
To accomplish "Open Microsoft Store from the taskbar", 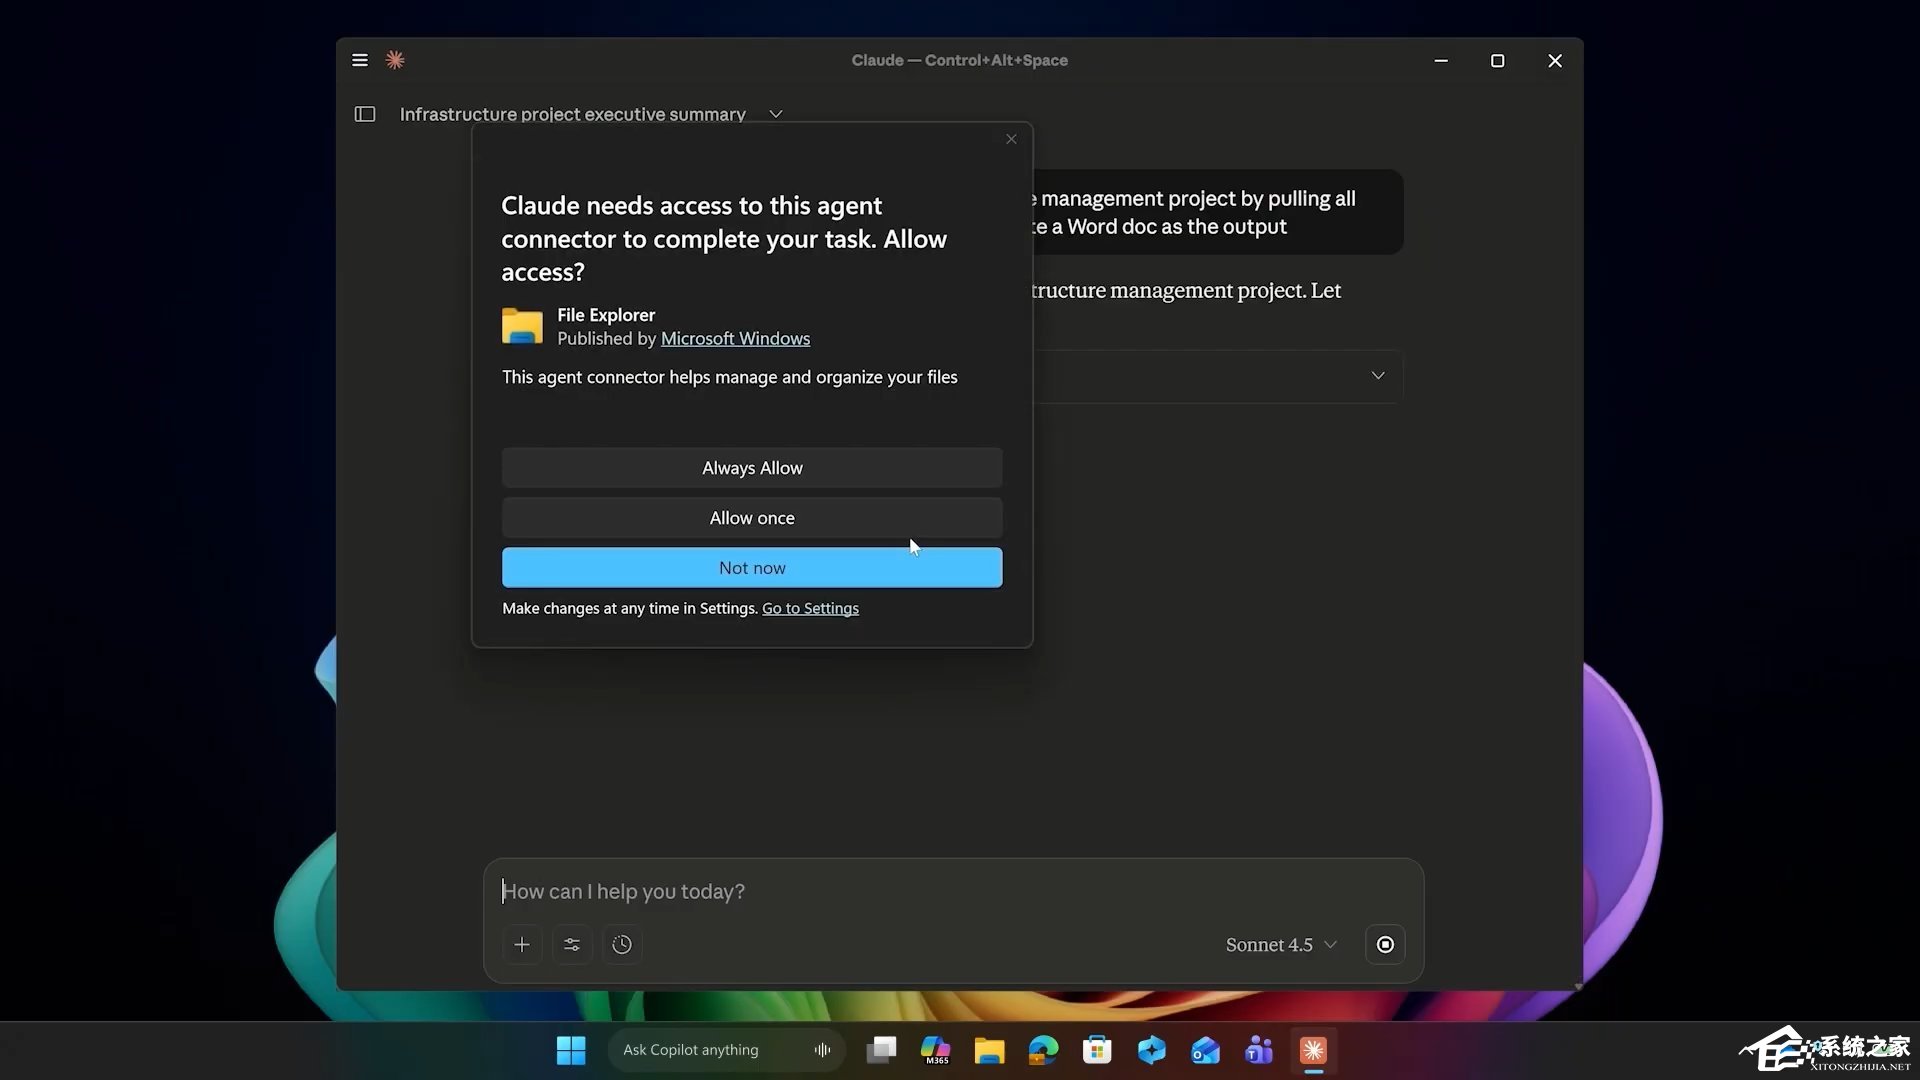I will 1097,1050.
